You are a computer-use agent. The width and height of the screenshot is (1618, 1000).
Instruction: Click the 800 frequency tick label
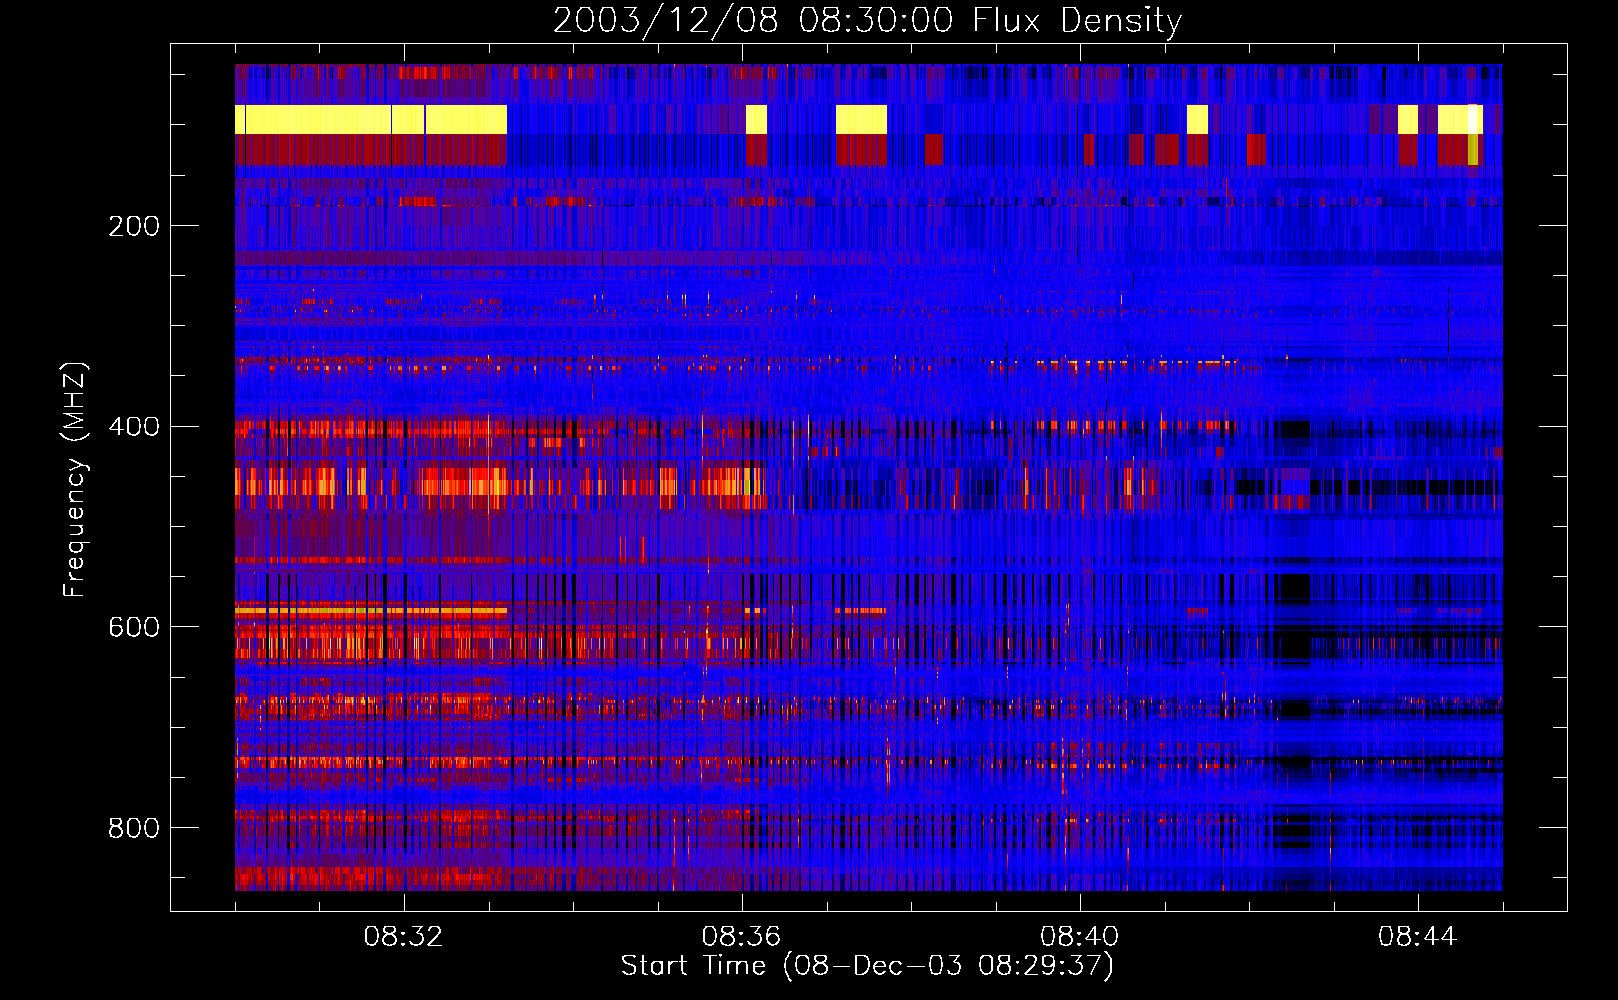tap(134, 828)
